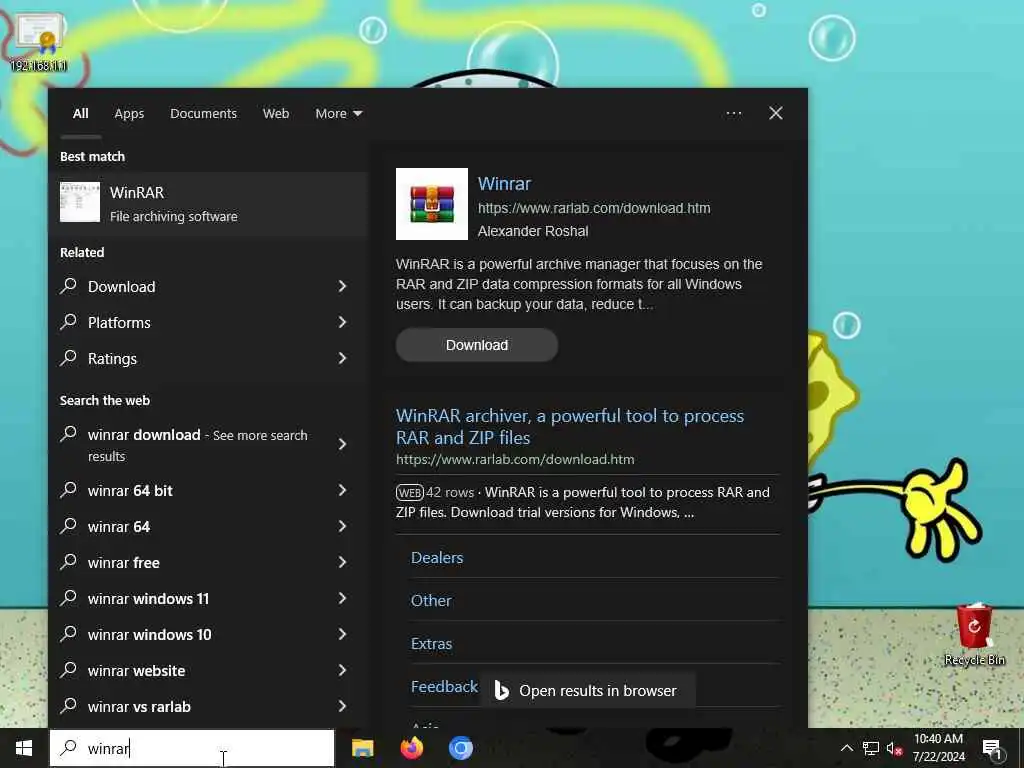Image resolution: width=1024 pixels, height=768 pixels.
Task: Click magnifier icon beside Platforms suggestion
Action: coord(69,321)
